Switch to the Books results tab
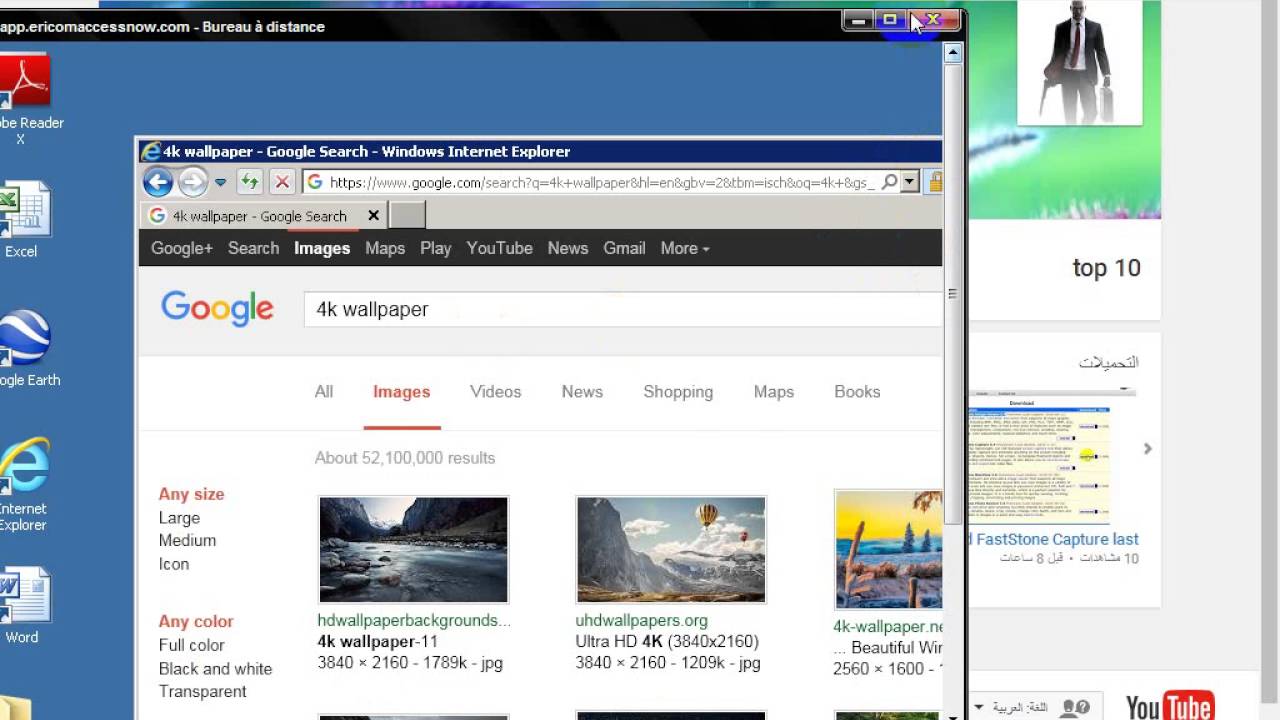Screen dimensions: 1280x720 click(x=857, y=392)
